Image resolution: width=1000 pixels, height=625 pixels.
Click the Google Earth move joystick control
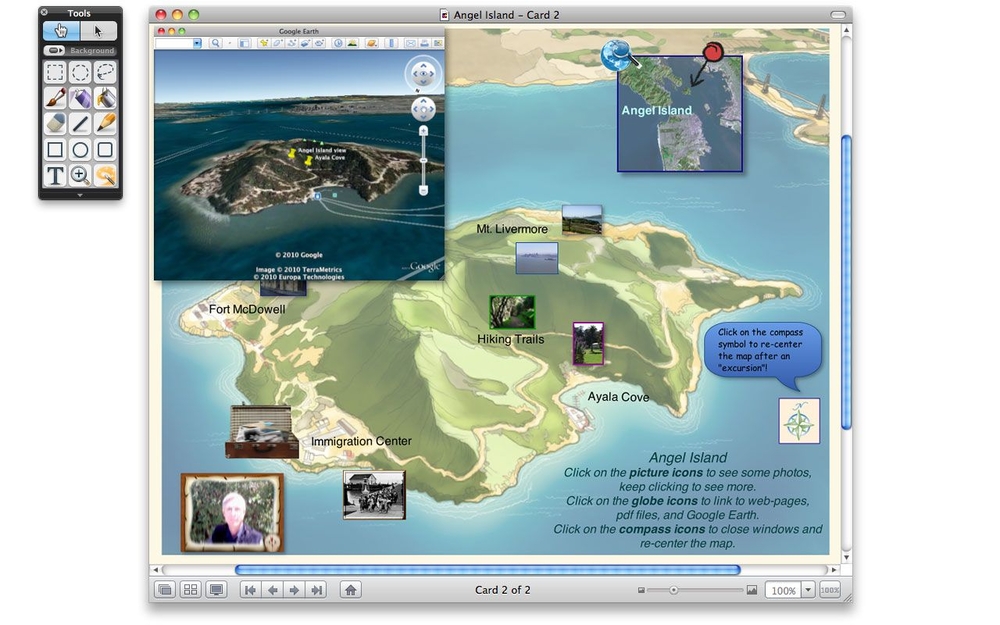pyautogui.click(x=423, y=109)
